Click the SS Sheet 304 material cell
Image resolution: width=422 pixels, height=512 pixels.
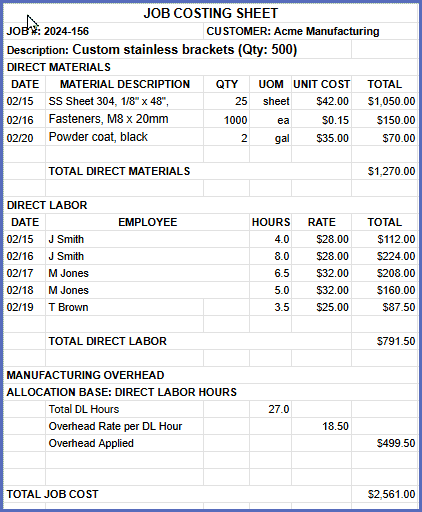click(125, 101)
